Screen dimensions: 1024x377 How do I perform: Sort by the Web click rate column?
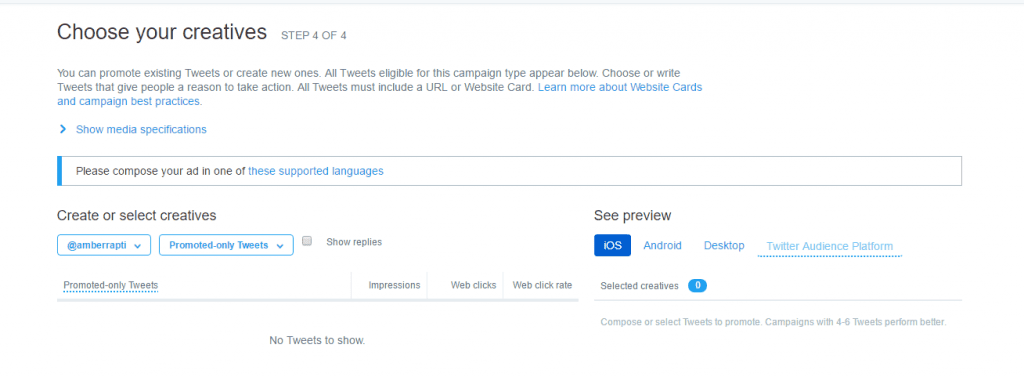pos(542,285)
